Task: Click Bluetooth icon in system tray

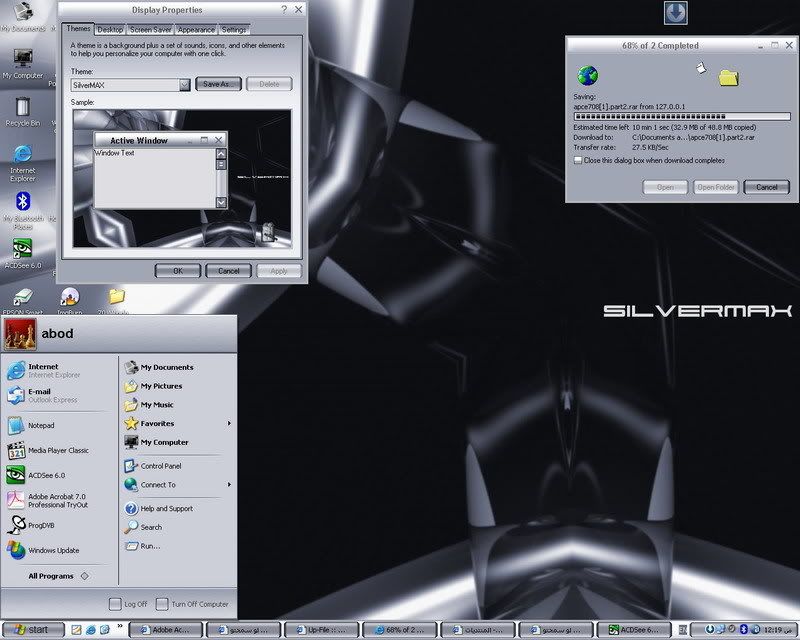Action: (x=744, y=629)
